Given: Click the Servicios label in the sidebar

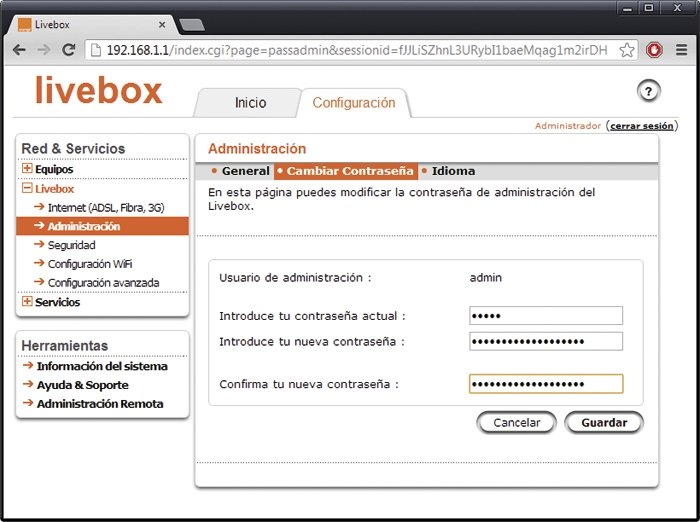Looking at the screenshot, I should pos(58,302).
